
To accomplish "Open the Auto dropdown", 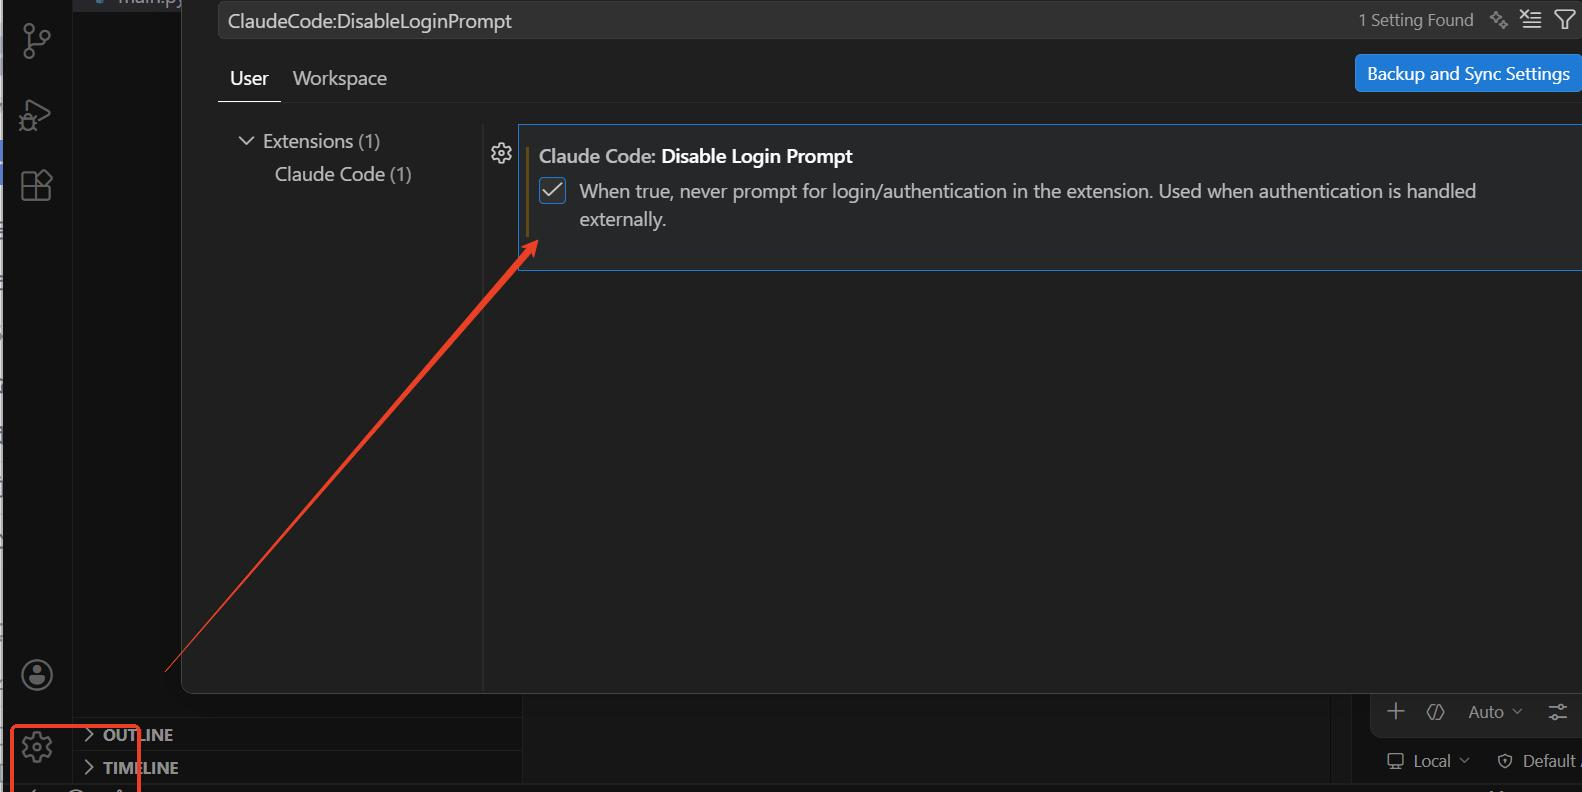I will (1495, 712).
